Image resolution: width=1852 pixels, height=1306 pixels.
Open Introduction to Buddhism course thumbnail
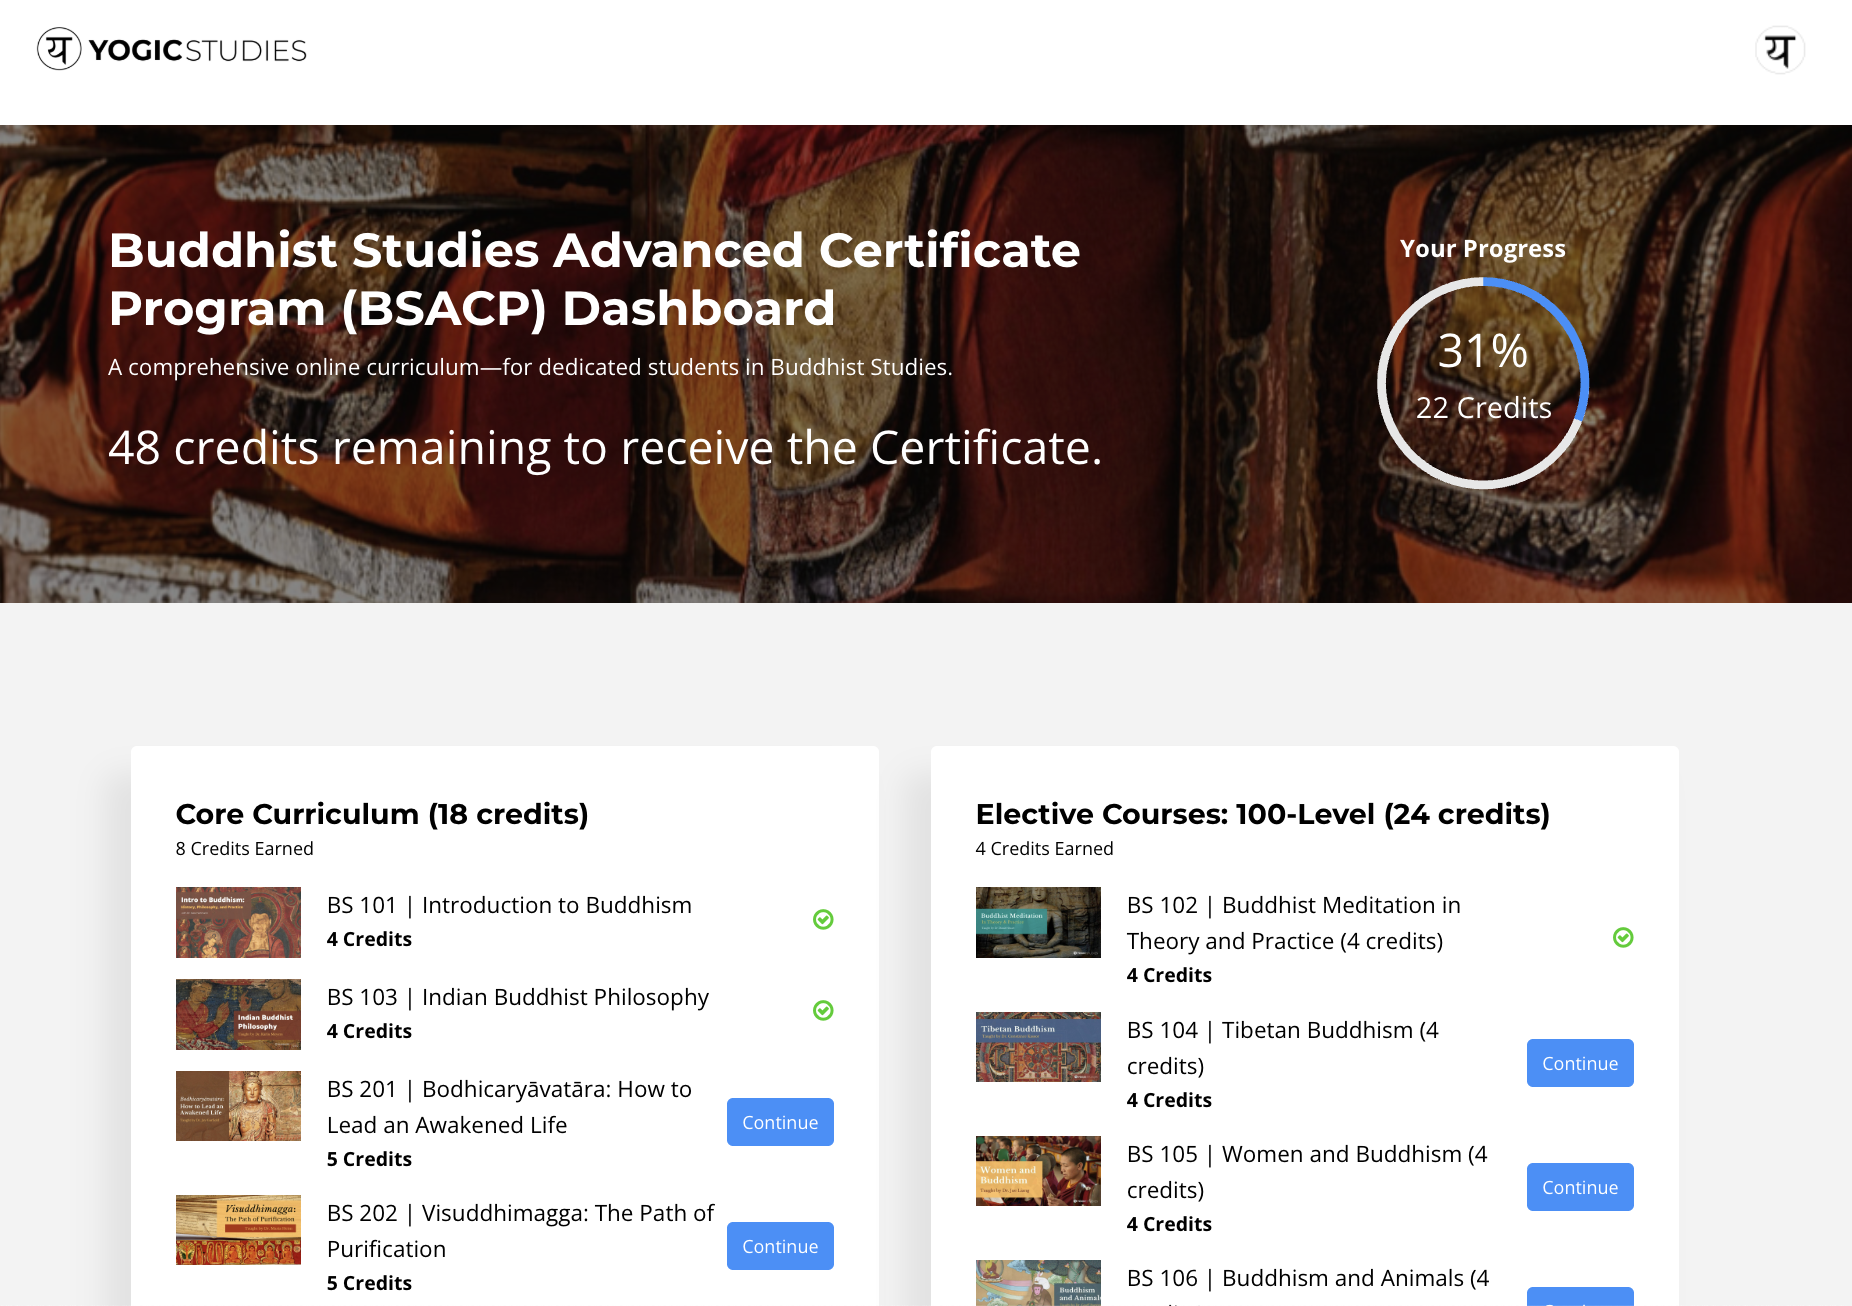point(238,922)
